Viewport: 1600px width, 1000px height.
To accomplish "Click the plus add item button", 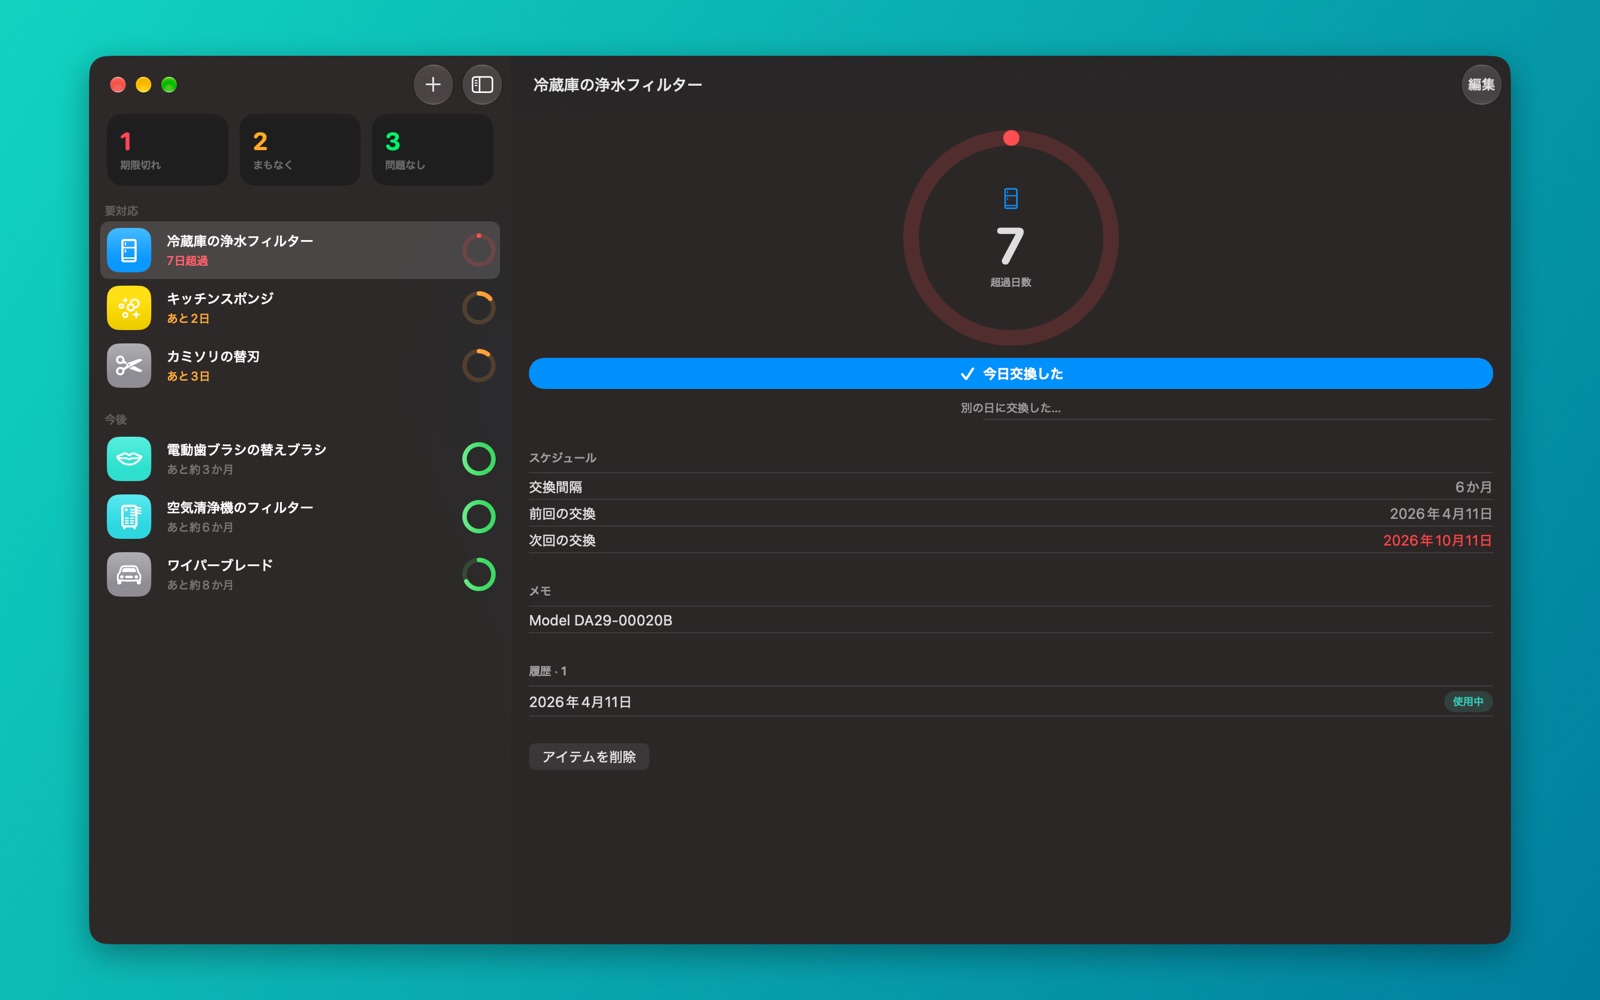I will tap(433, 85).
